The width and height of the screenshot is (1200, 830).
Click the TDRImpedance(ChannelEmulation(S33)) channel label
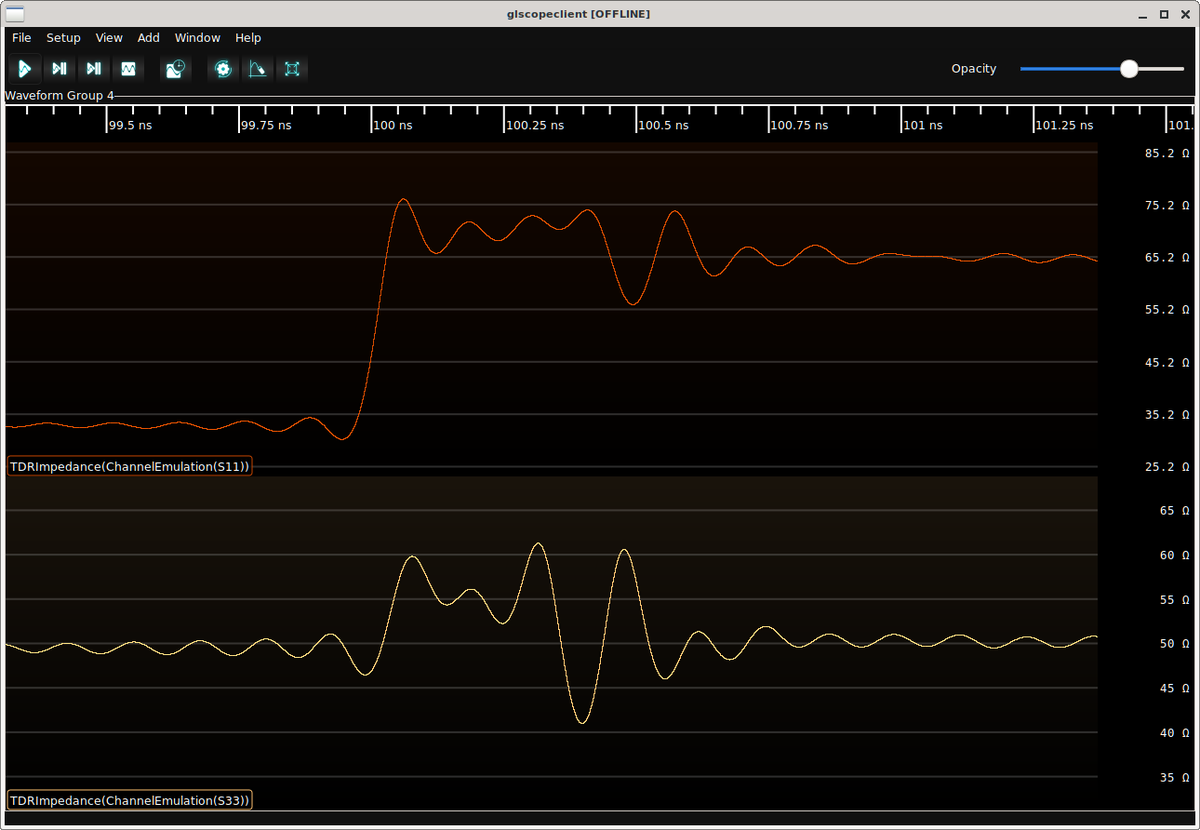point(129,800)
